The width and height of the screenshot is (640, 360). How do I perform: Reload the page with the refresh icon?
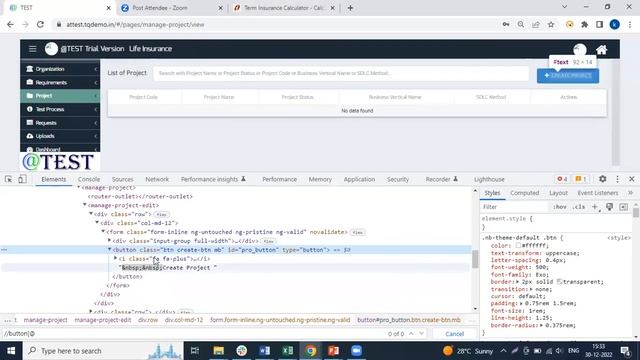[x=40, y=24]
